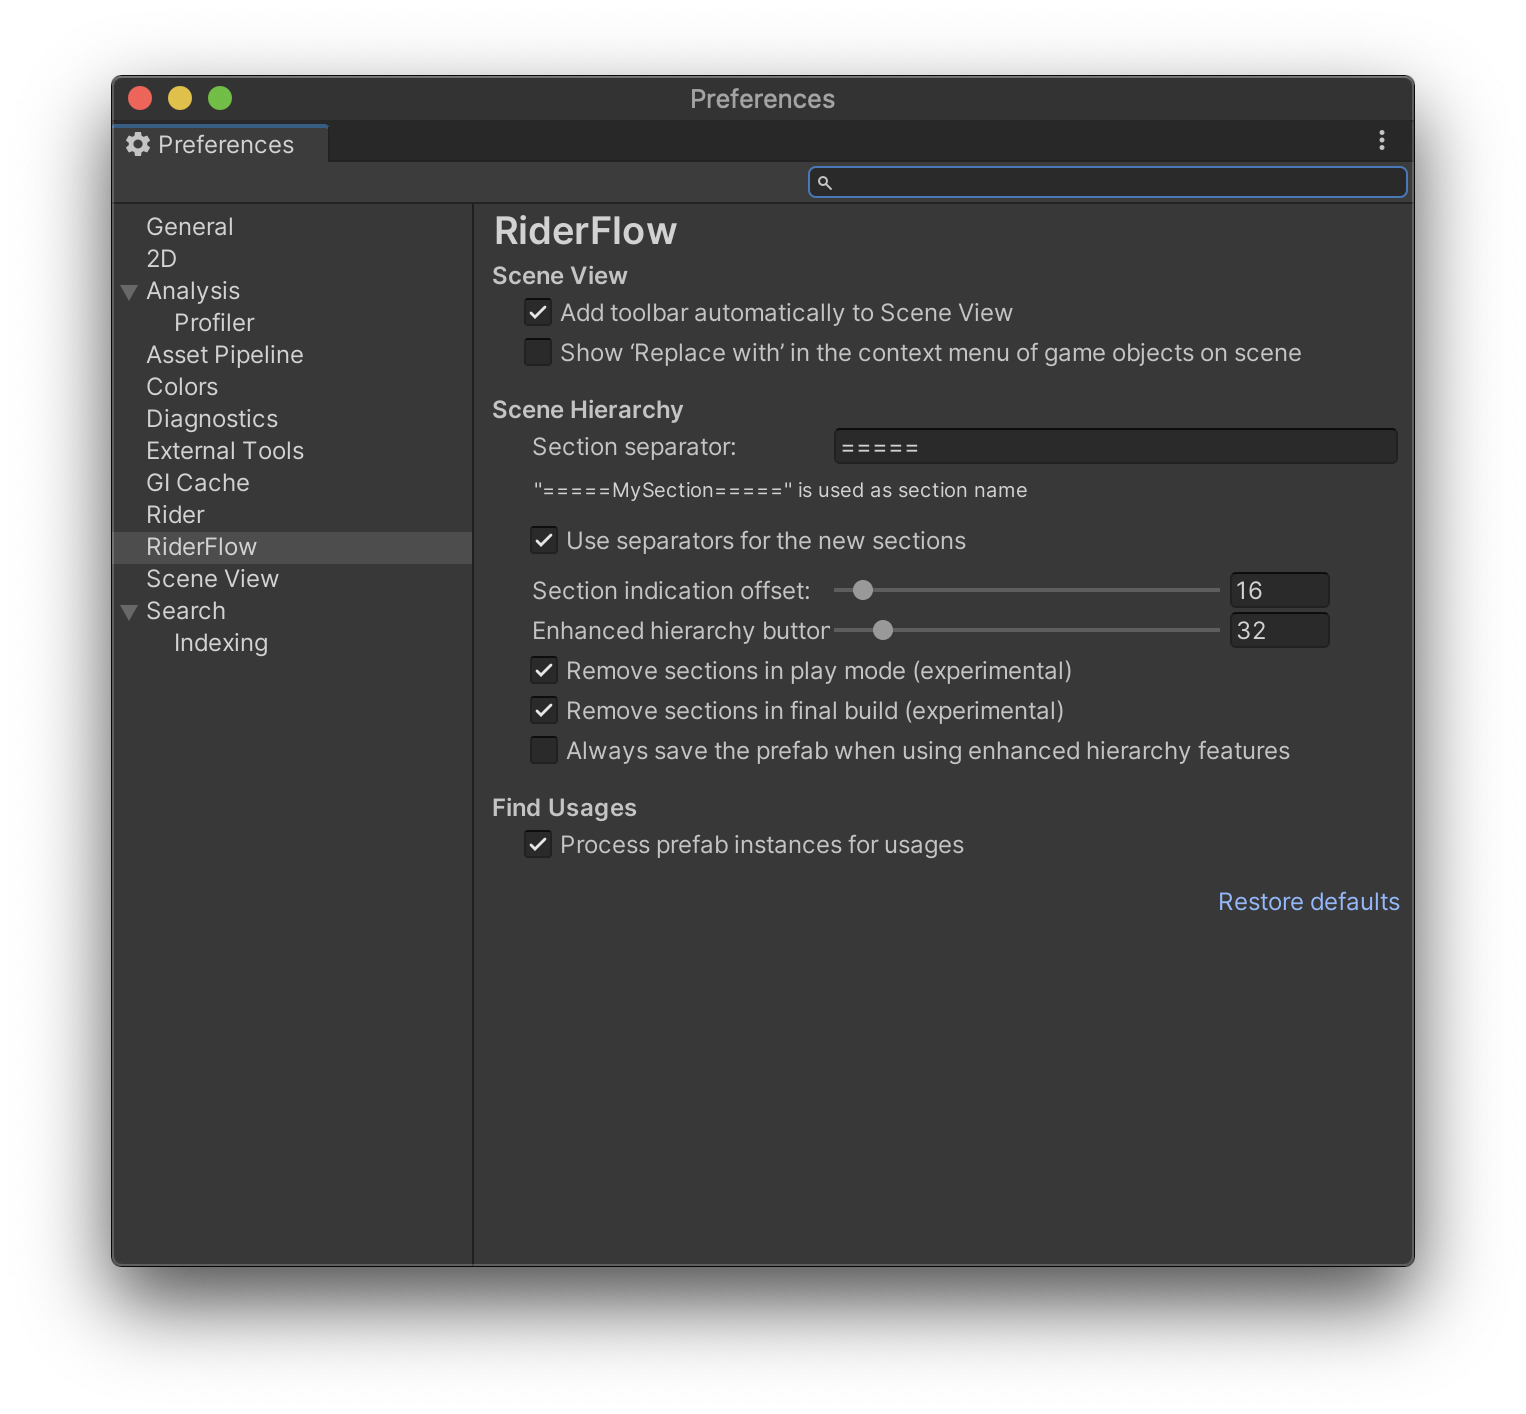Click the Enhanced hierarchy button slider handle

pos(883,630)
